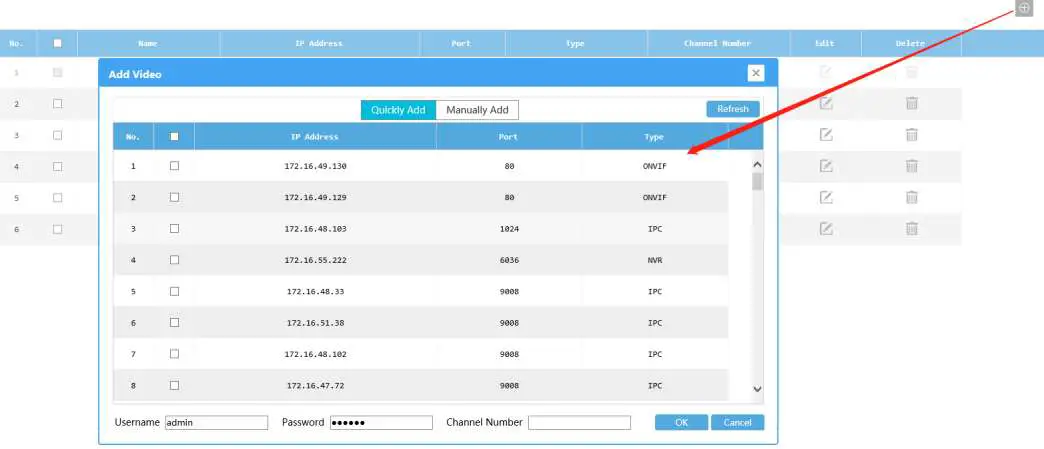Select IP address 172.16.55.222
The width and height of the screenshot is (1044, 449).
(x=316, y=260)
